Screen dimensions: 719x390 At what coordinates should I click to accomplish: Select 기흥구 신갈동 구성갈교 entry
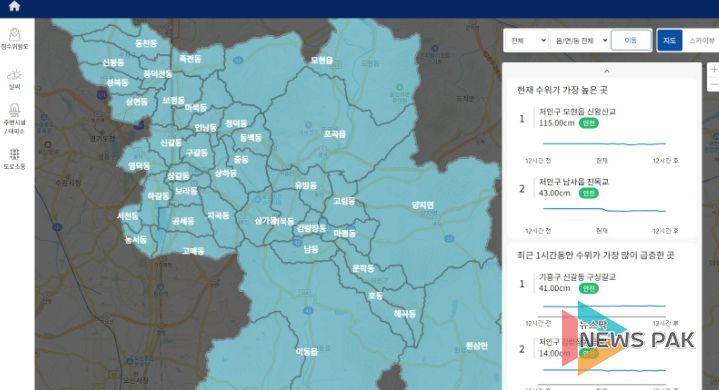(577, 277)
